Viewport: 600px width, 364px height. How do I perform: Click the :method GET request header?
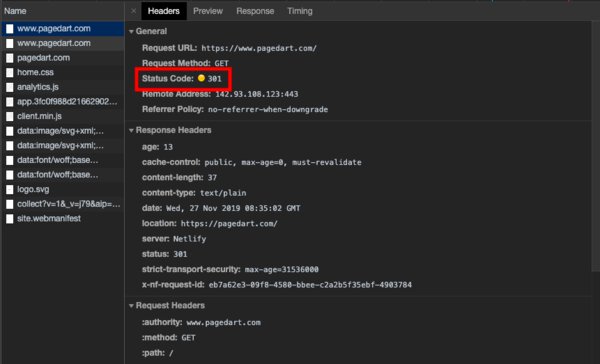coord(169,338)
